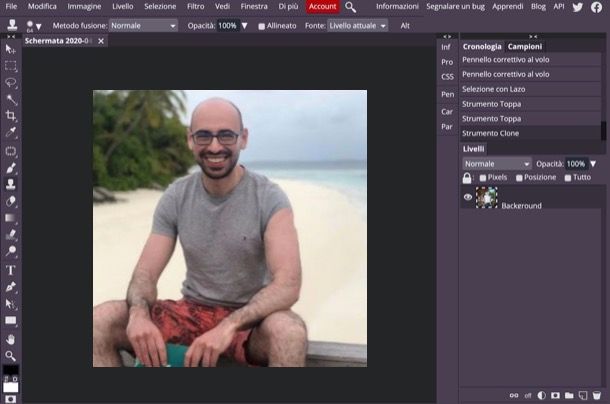Select the Crop tool

(11, 116)
